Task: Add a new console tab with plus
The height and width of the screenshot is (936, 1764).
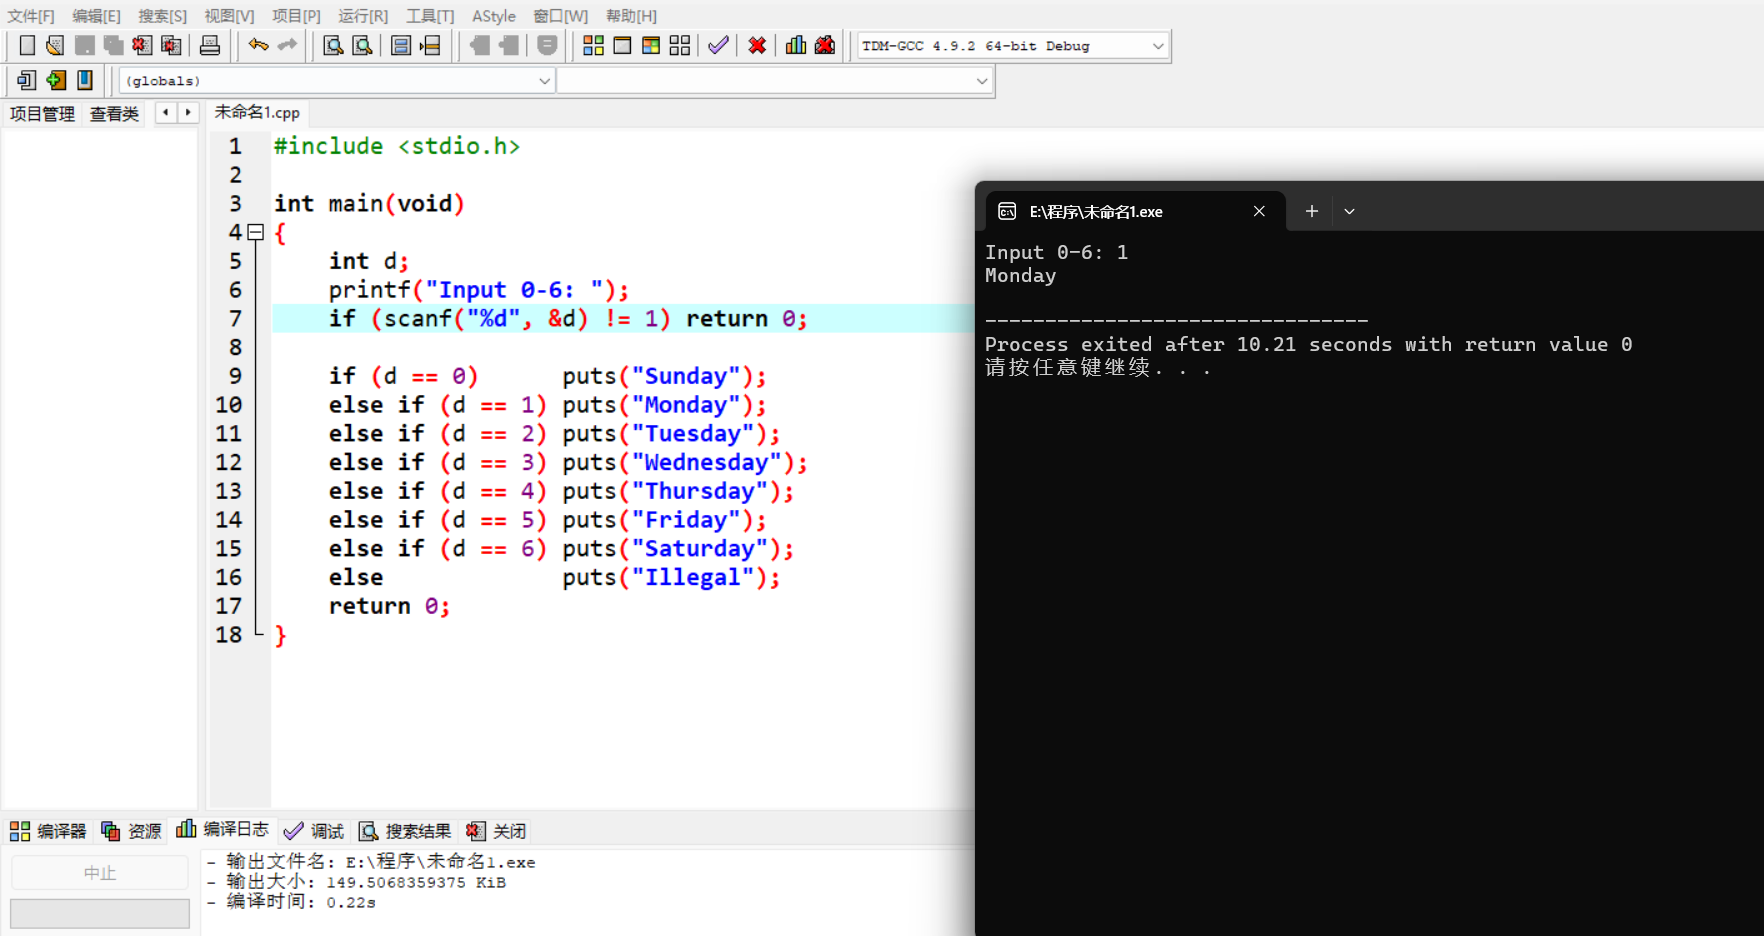Action: [1311, 211]
